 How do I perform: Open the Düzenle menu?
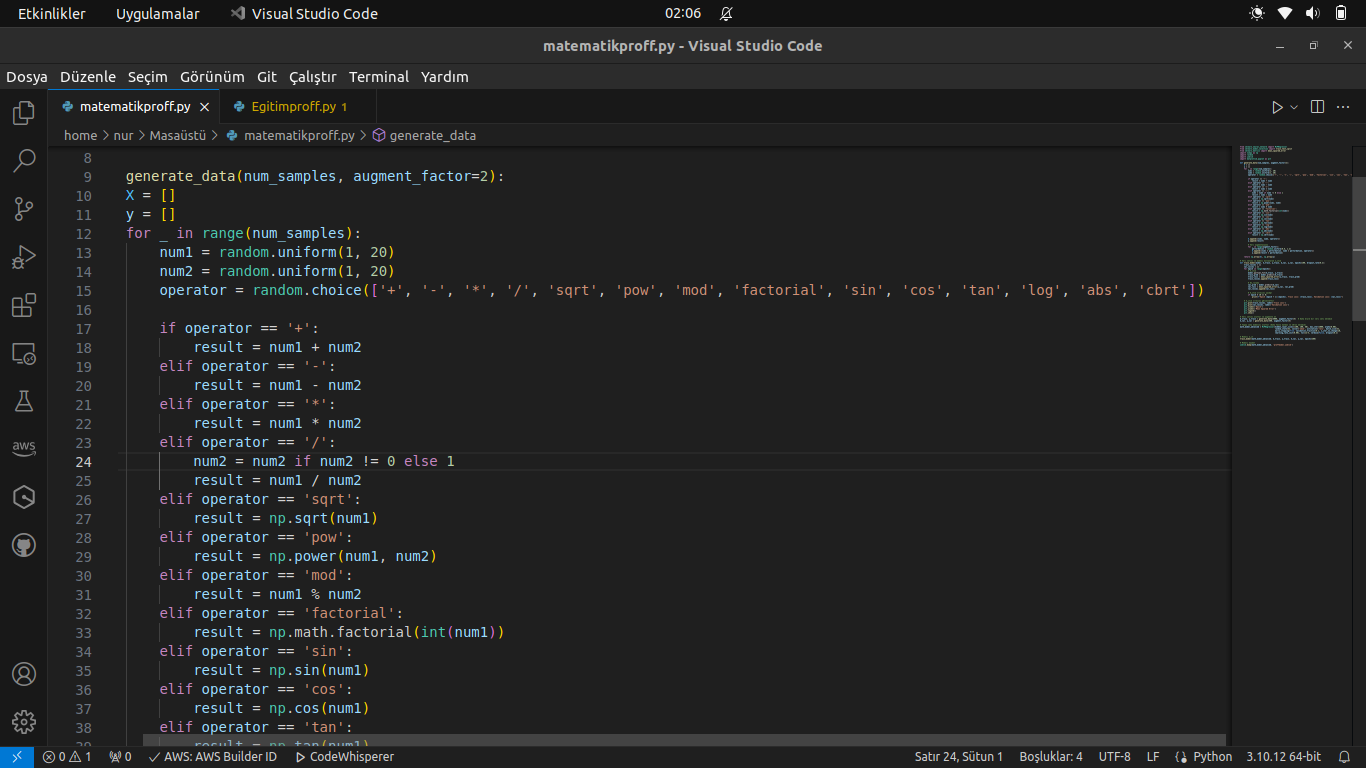click(x=88, y=77)
